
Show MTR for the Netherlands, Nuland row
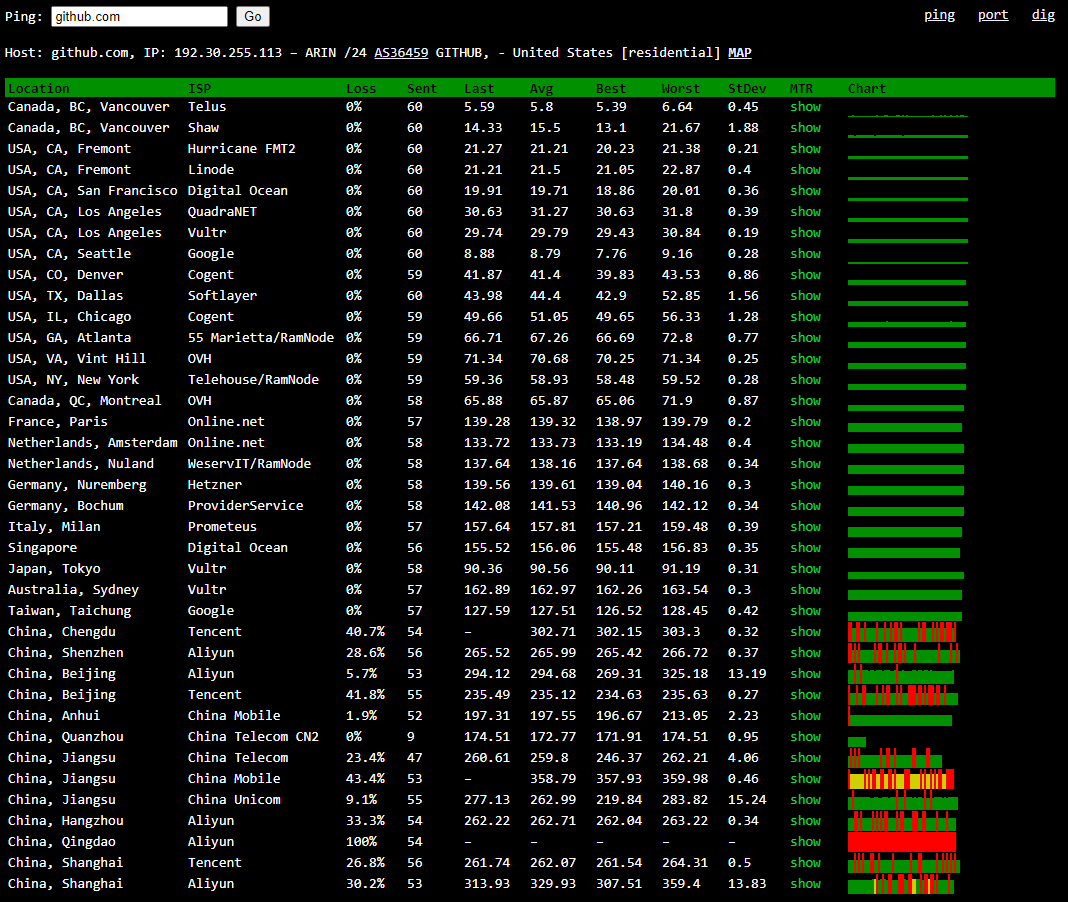pyautogui.click(x=805, y=464)
